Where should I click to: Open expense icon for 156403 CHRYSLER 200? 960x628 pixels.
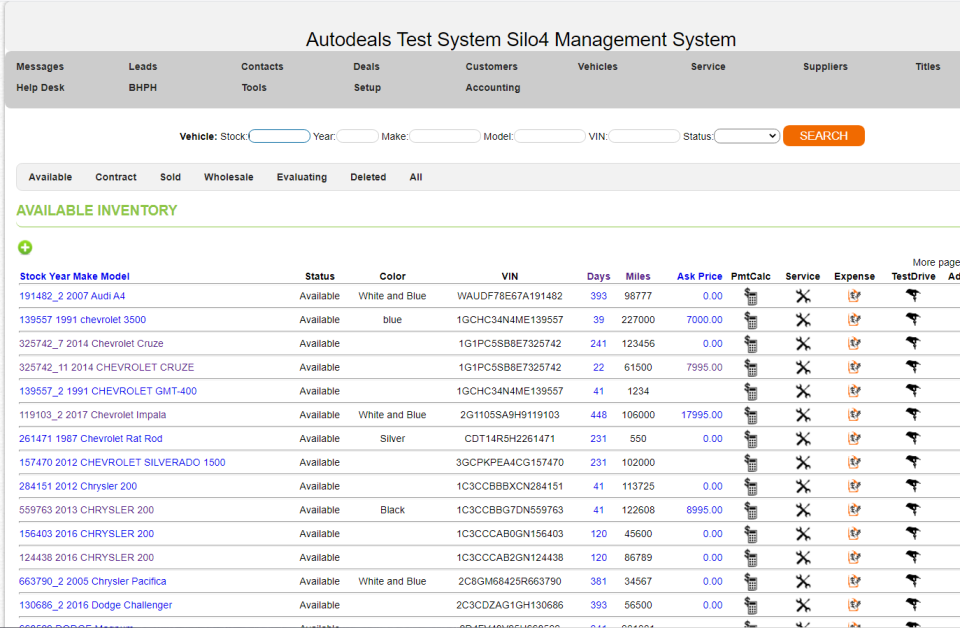click(854, 534)
